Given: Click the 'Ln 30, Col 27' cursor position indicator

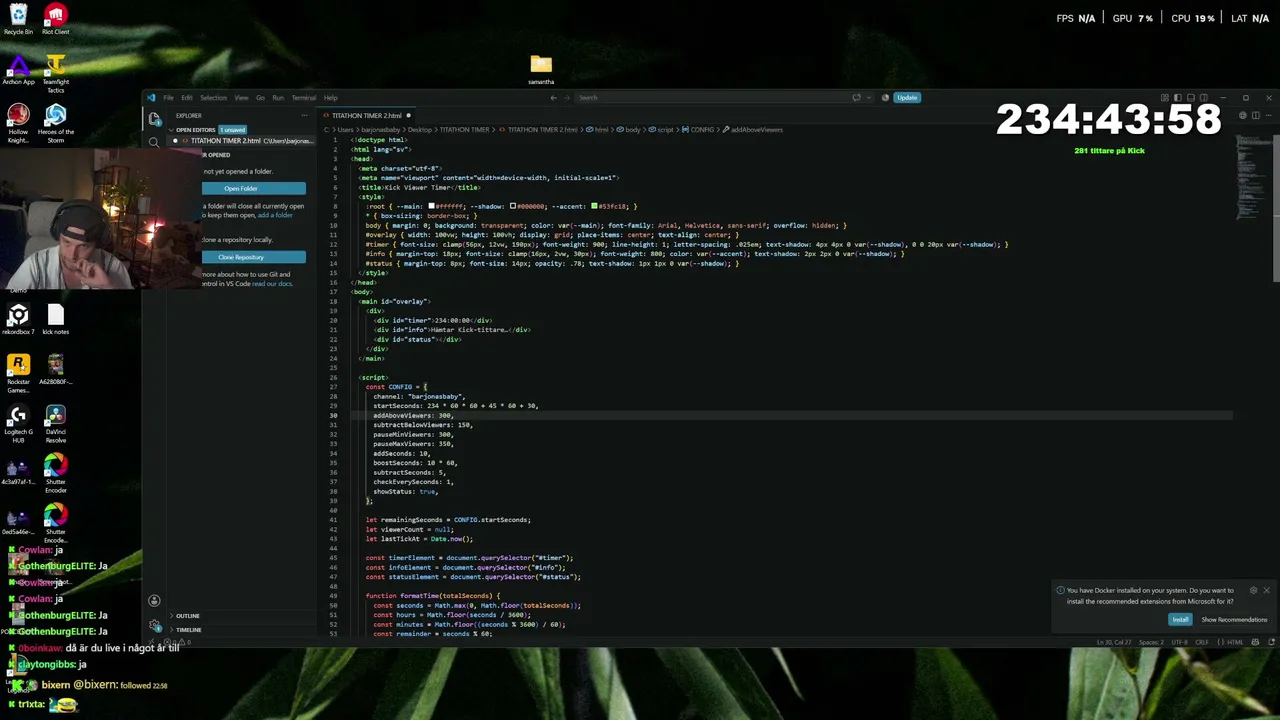Looking at the screenshot, I should point(1113,642).
